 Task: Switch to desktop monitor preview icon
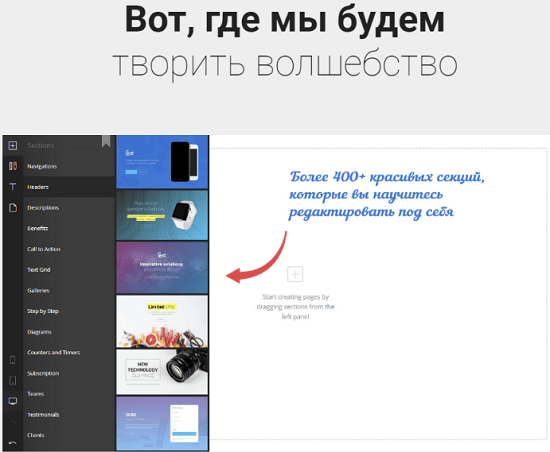(13, 401)
